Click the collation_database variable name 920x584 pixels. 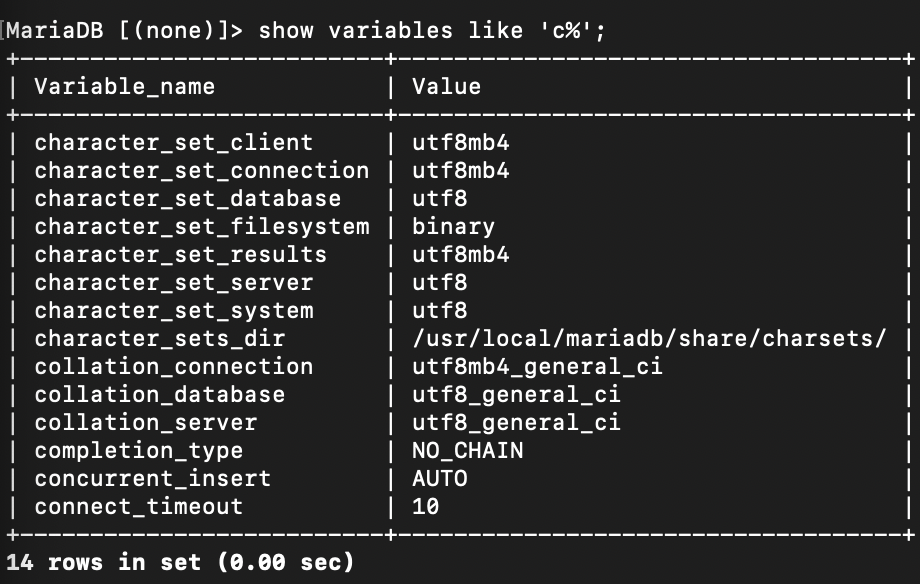(x=159, y=395)
